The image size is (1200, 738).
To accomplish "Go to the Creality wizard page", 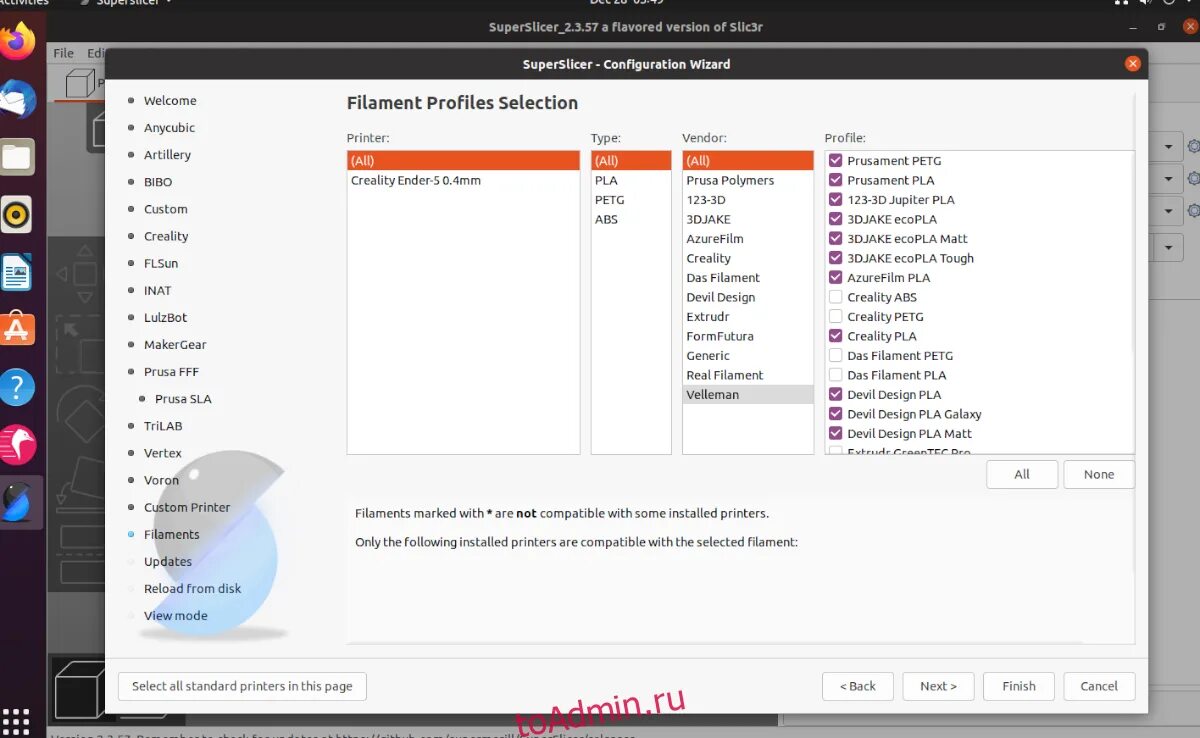I will tap(166, 236).
